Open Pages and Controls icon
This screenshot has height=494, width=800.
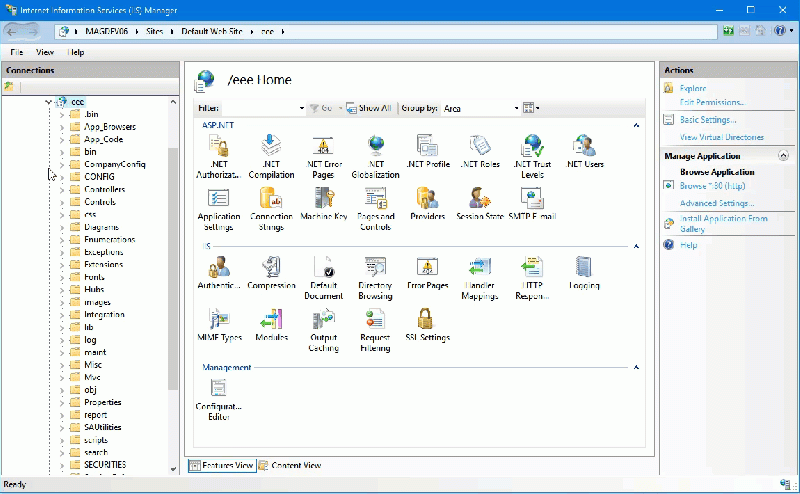click(376, 209)
